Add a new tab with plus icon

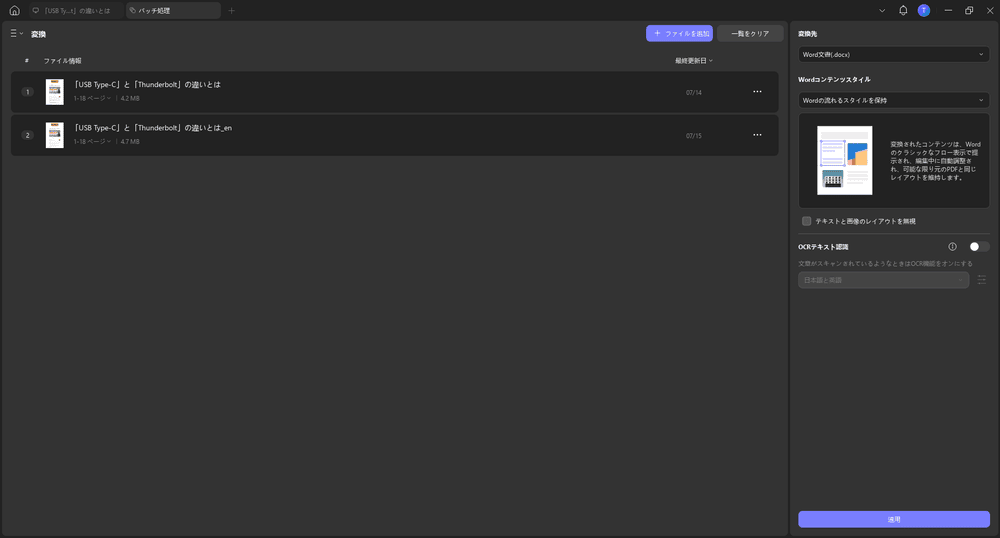point(232,10)
